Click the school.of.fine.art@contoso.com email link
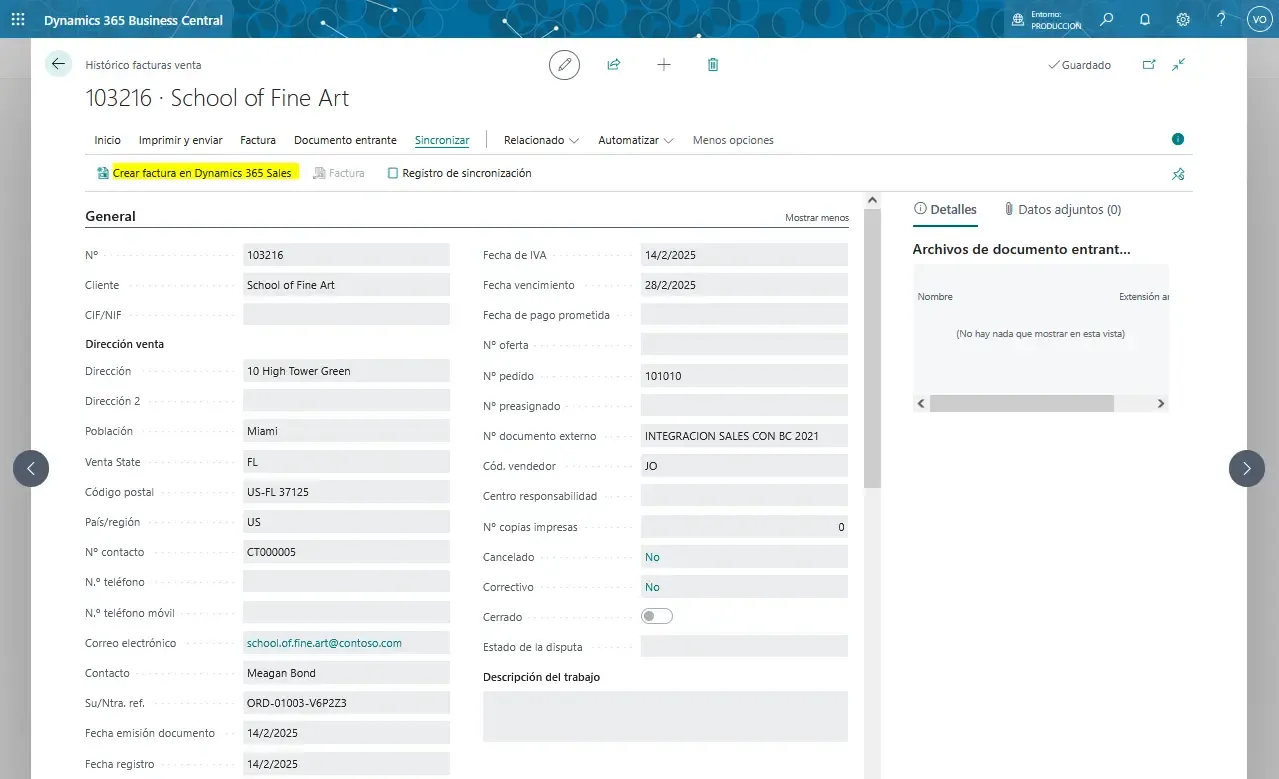Viewport: 1279px width, 779px height. (324, 643)
